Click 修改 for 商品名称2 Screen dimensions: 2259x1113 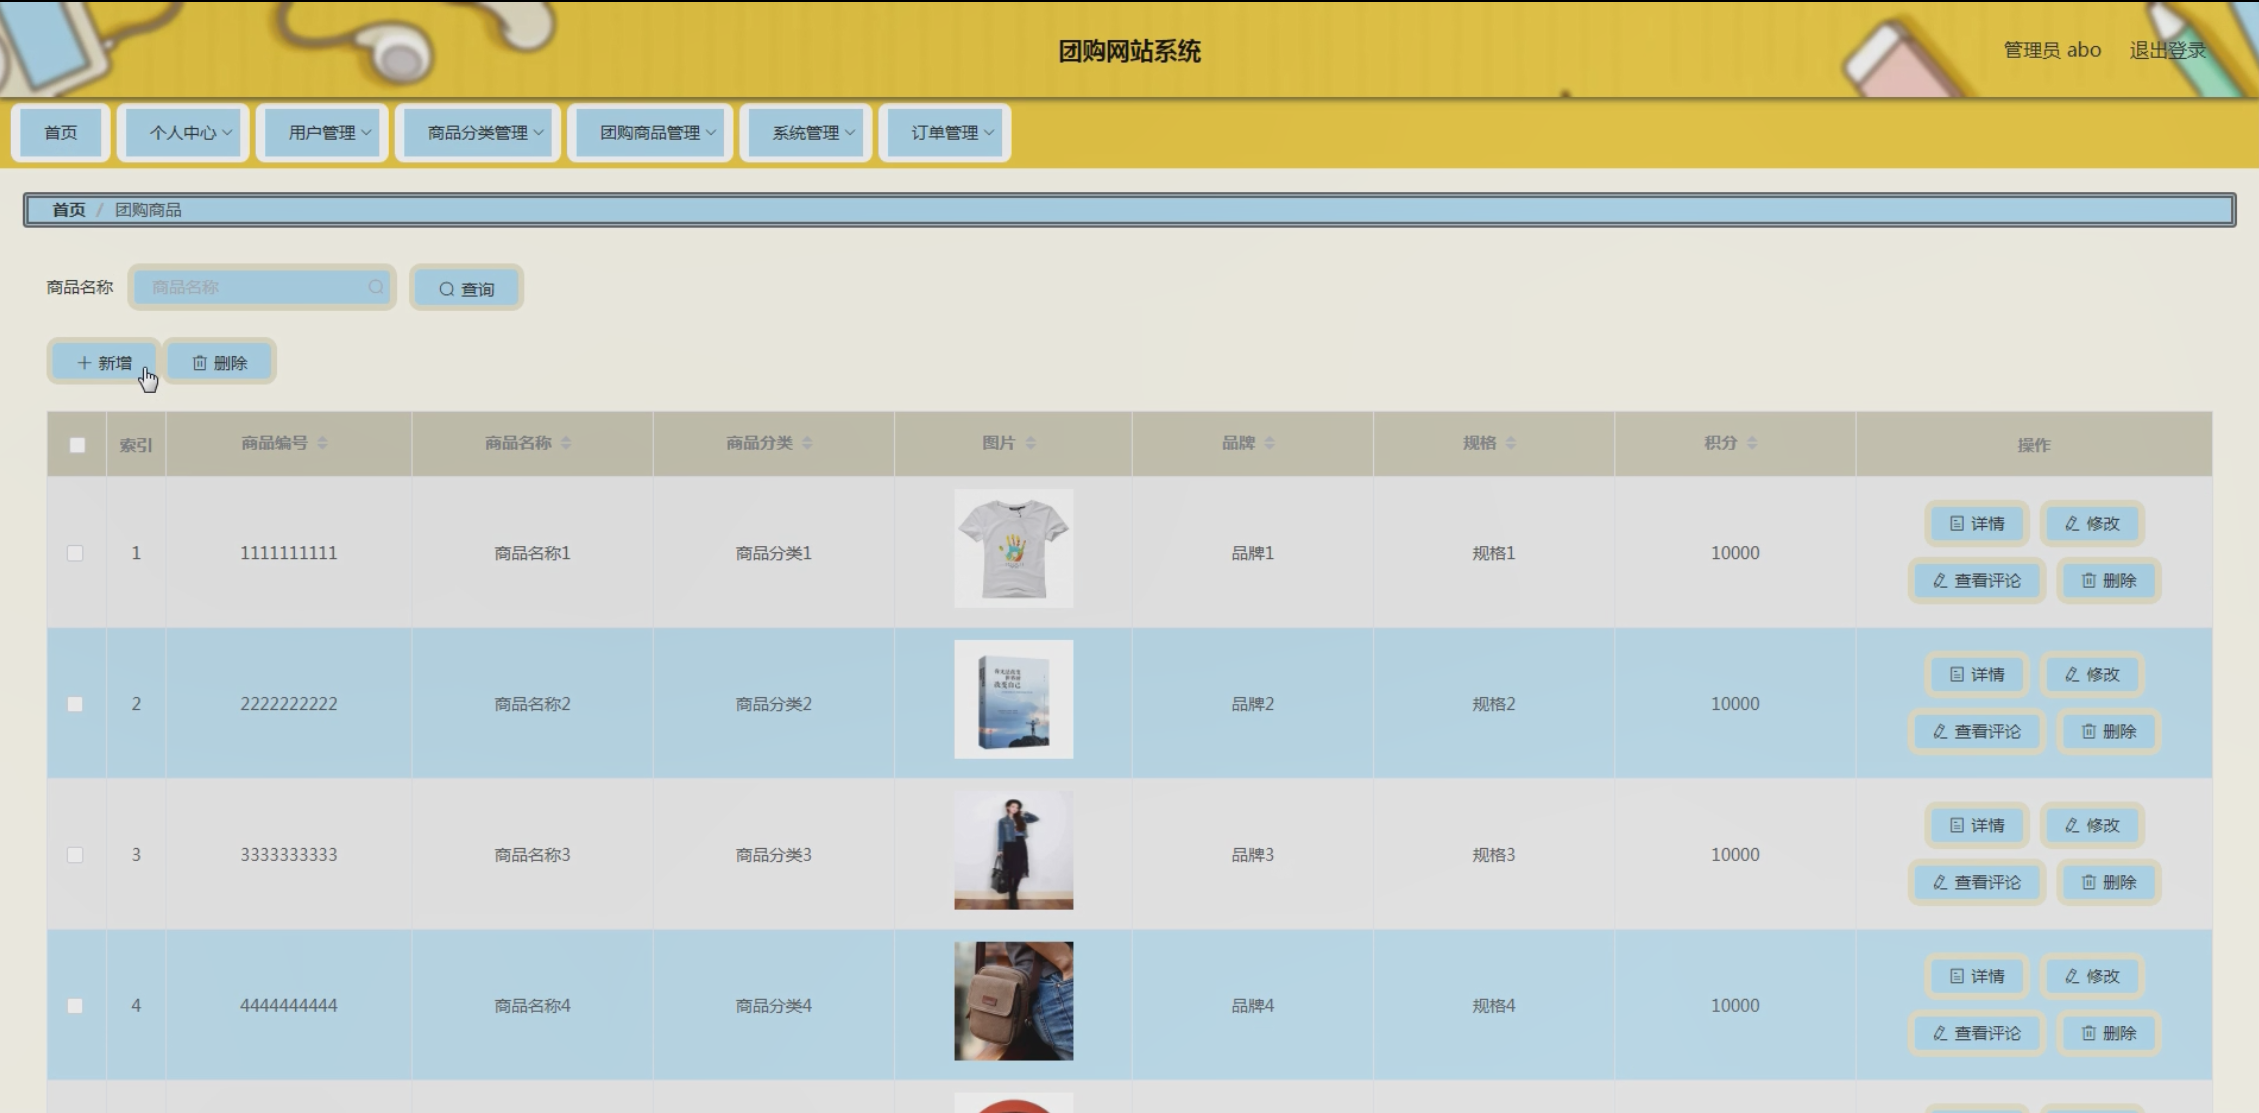[2092, 674]
